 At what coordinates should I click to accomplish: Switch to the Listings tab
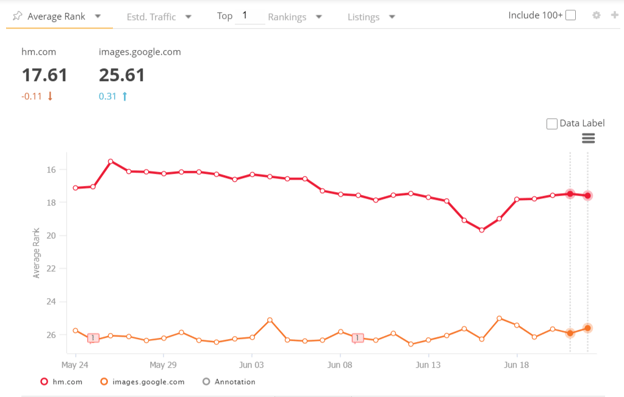coord(363,17)
